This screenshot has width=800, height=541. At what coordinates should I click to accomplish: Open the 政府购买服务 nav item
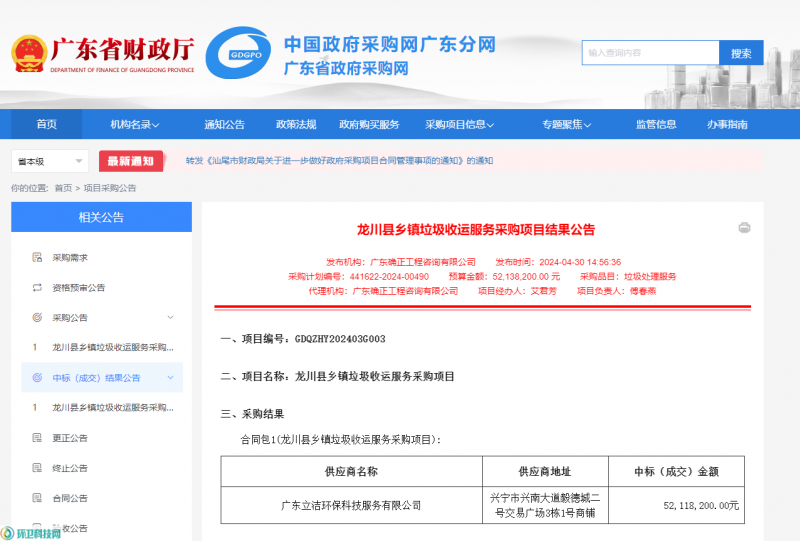pos(369,125)
